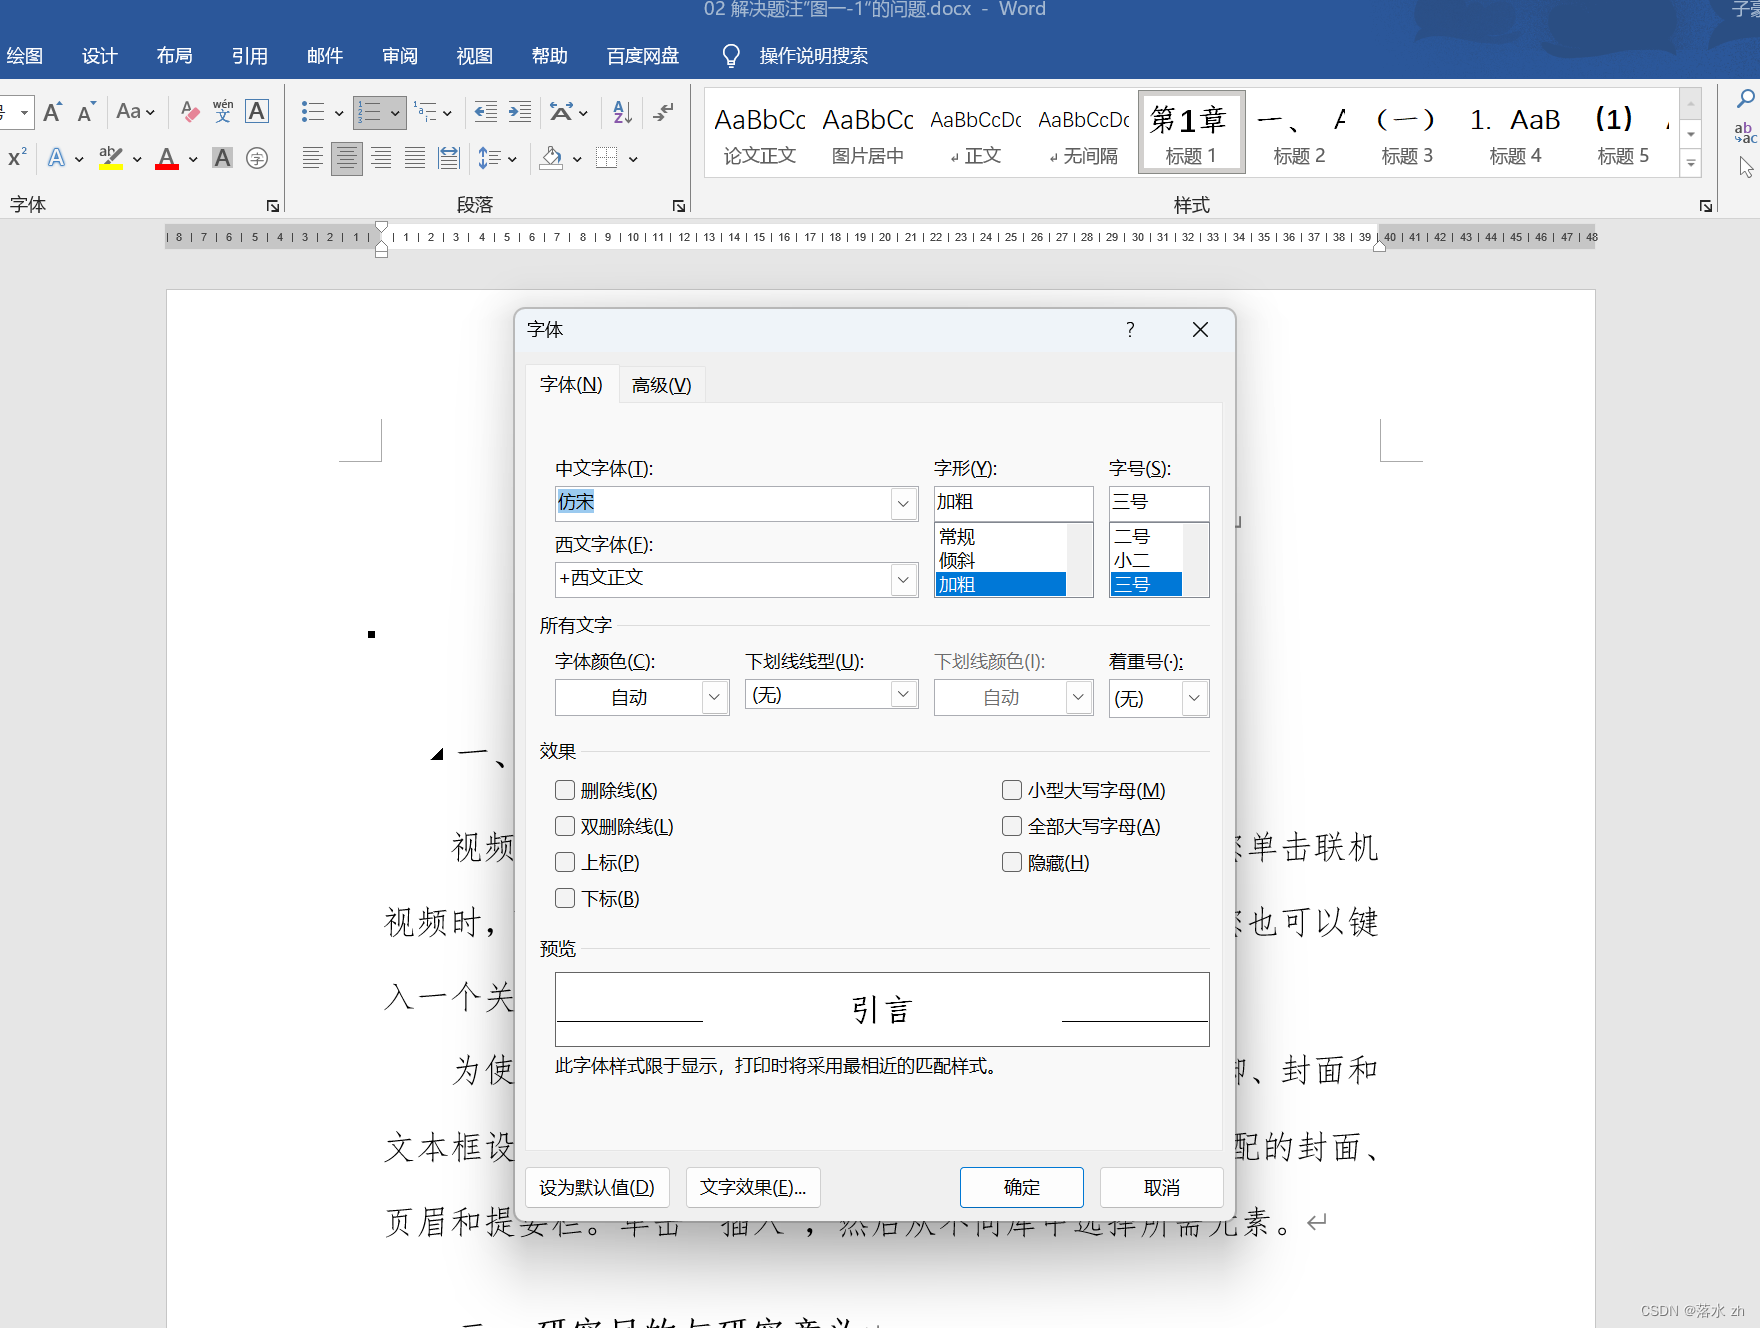
Task: Click the enclosed character icon
Action: tap(257, 158)
